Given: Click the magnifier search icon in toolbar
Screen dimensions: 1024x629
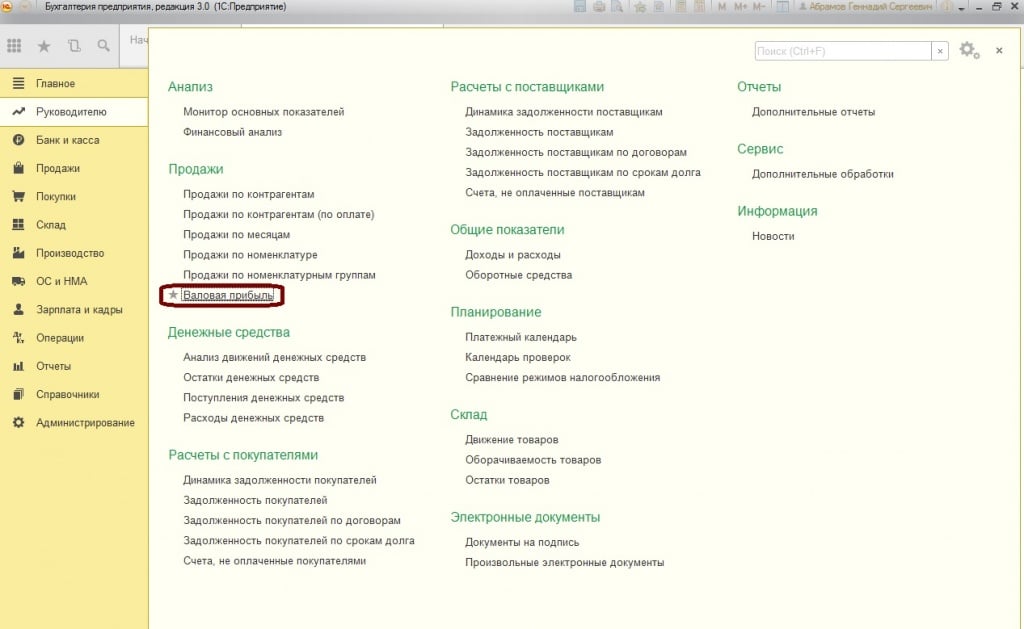Looking at the screenshot, I should (103, 46).
